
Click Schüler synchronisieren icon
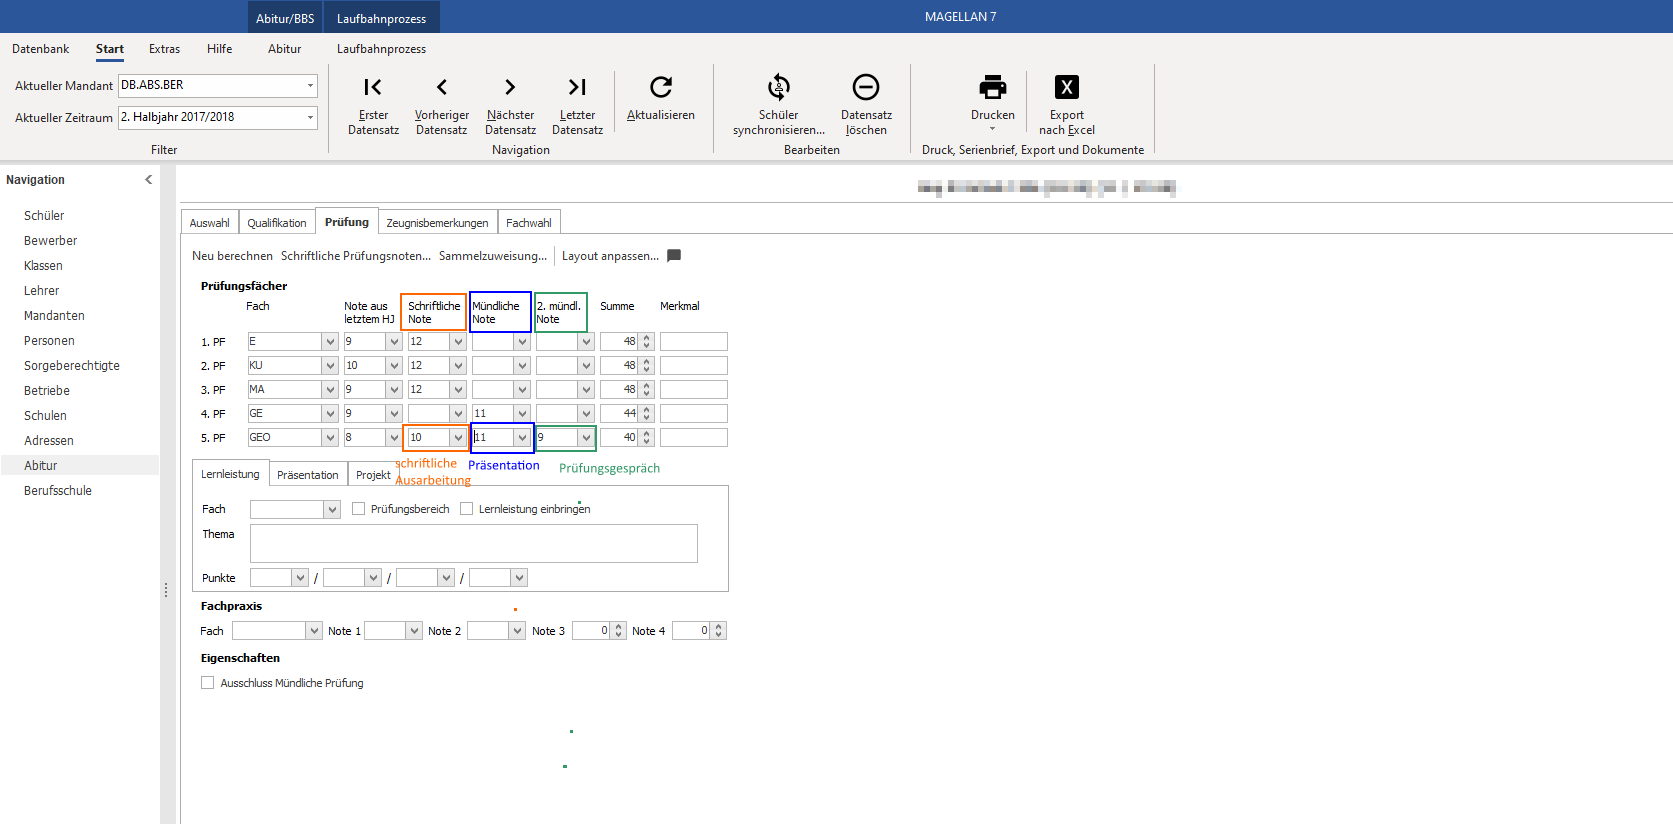click(779, 87)
